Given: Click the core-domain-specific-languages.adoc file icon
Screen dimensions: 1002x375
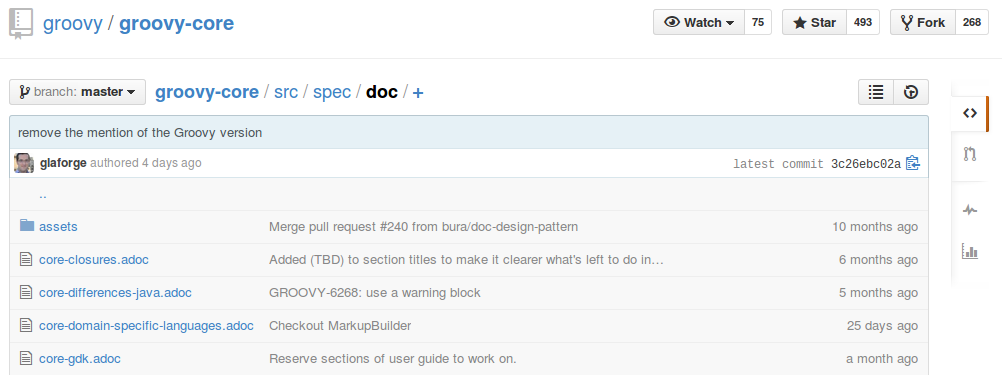Looking at the screenshot, I should pos(26,325).
